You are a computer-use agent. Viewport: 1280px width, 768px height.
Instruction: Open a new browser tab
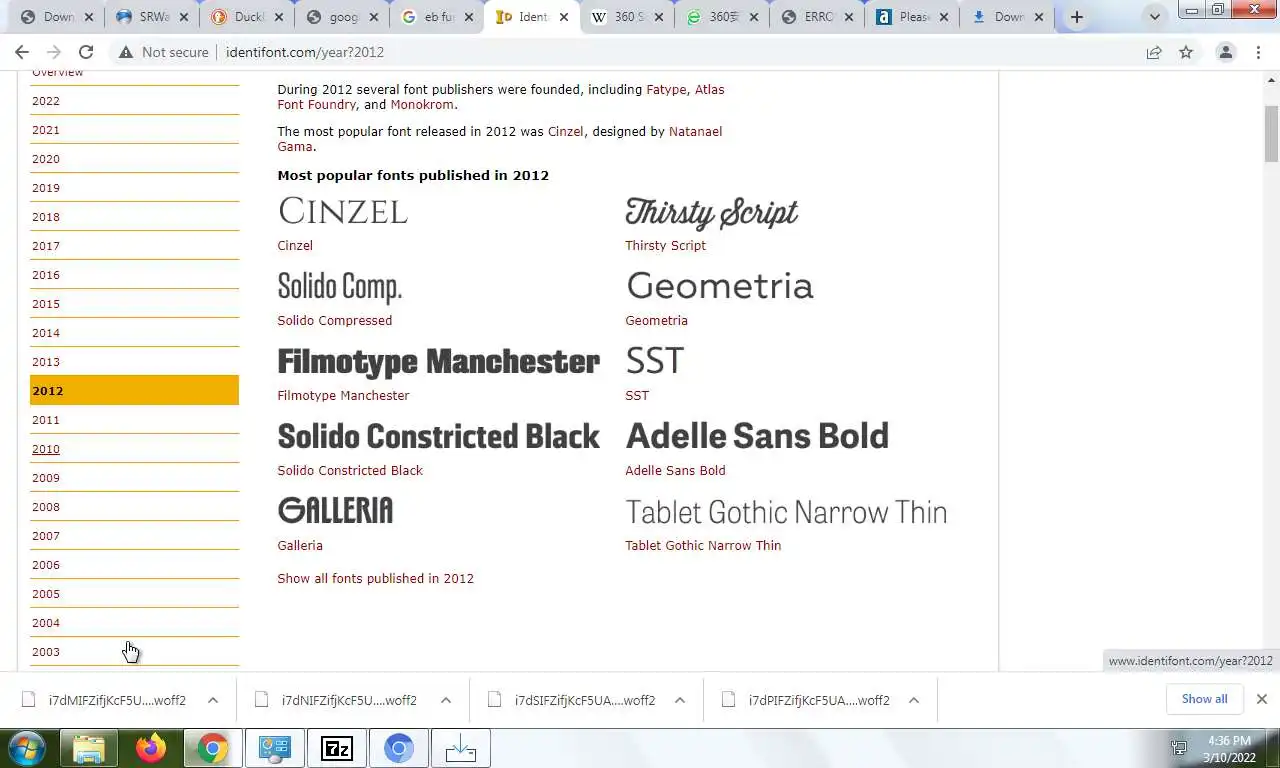[1077, 17]
